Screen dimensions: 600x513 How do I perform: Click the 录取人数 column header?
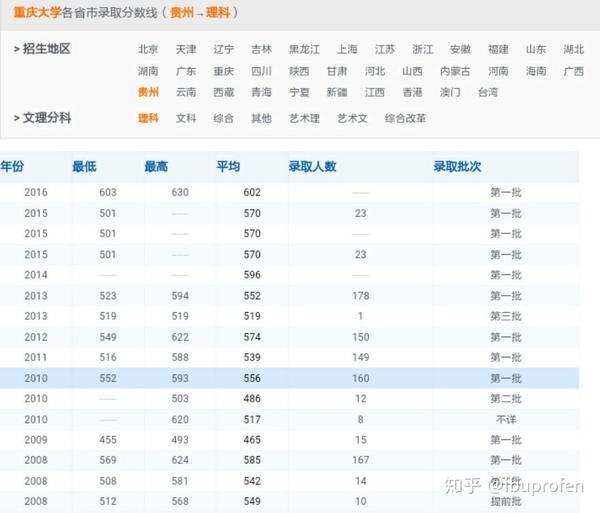coord(312,166)
